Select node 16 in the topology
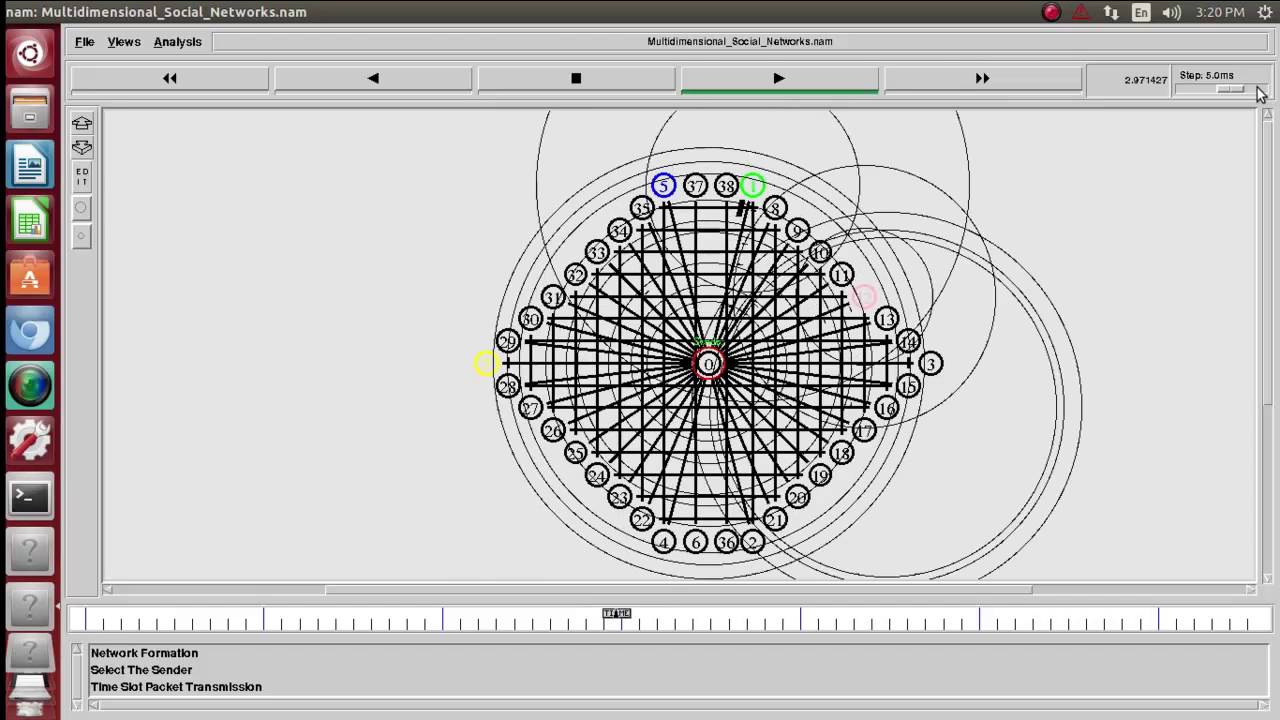 (x=886, y=407)
